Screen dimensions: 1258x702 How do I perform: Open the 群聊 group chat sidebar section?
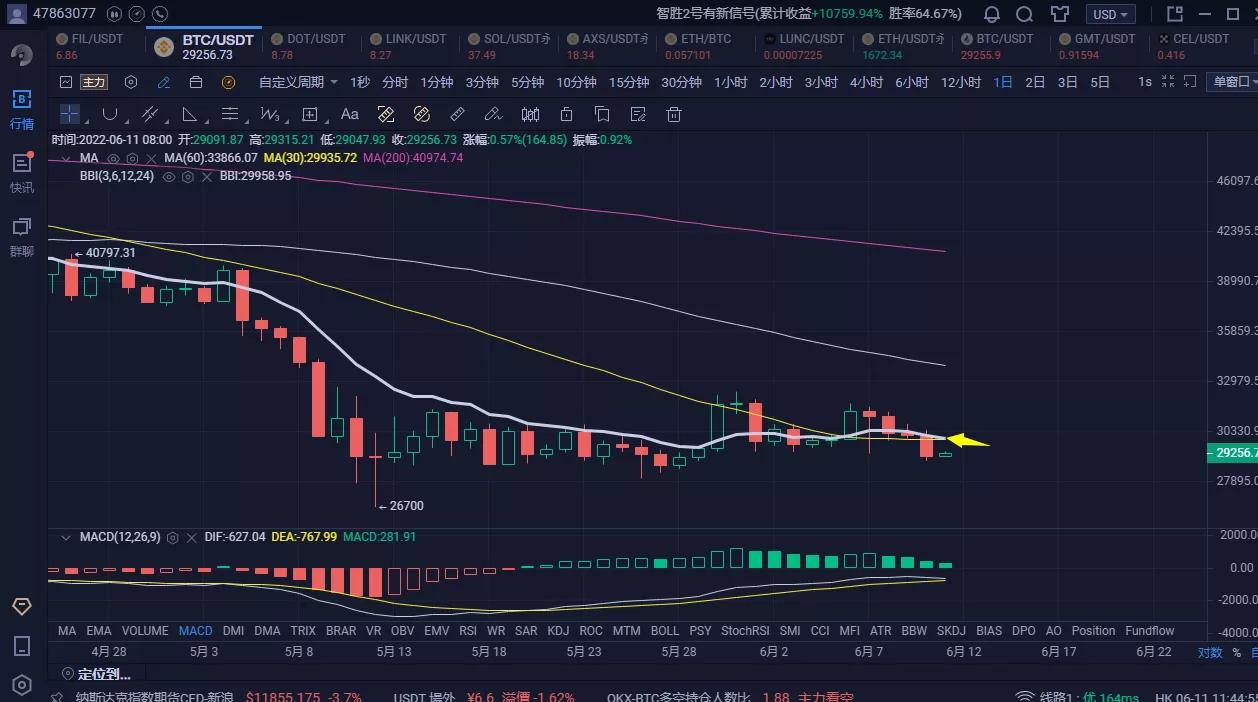(22, 237)
